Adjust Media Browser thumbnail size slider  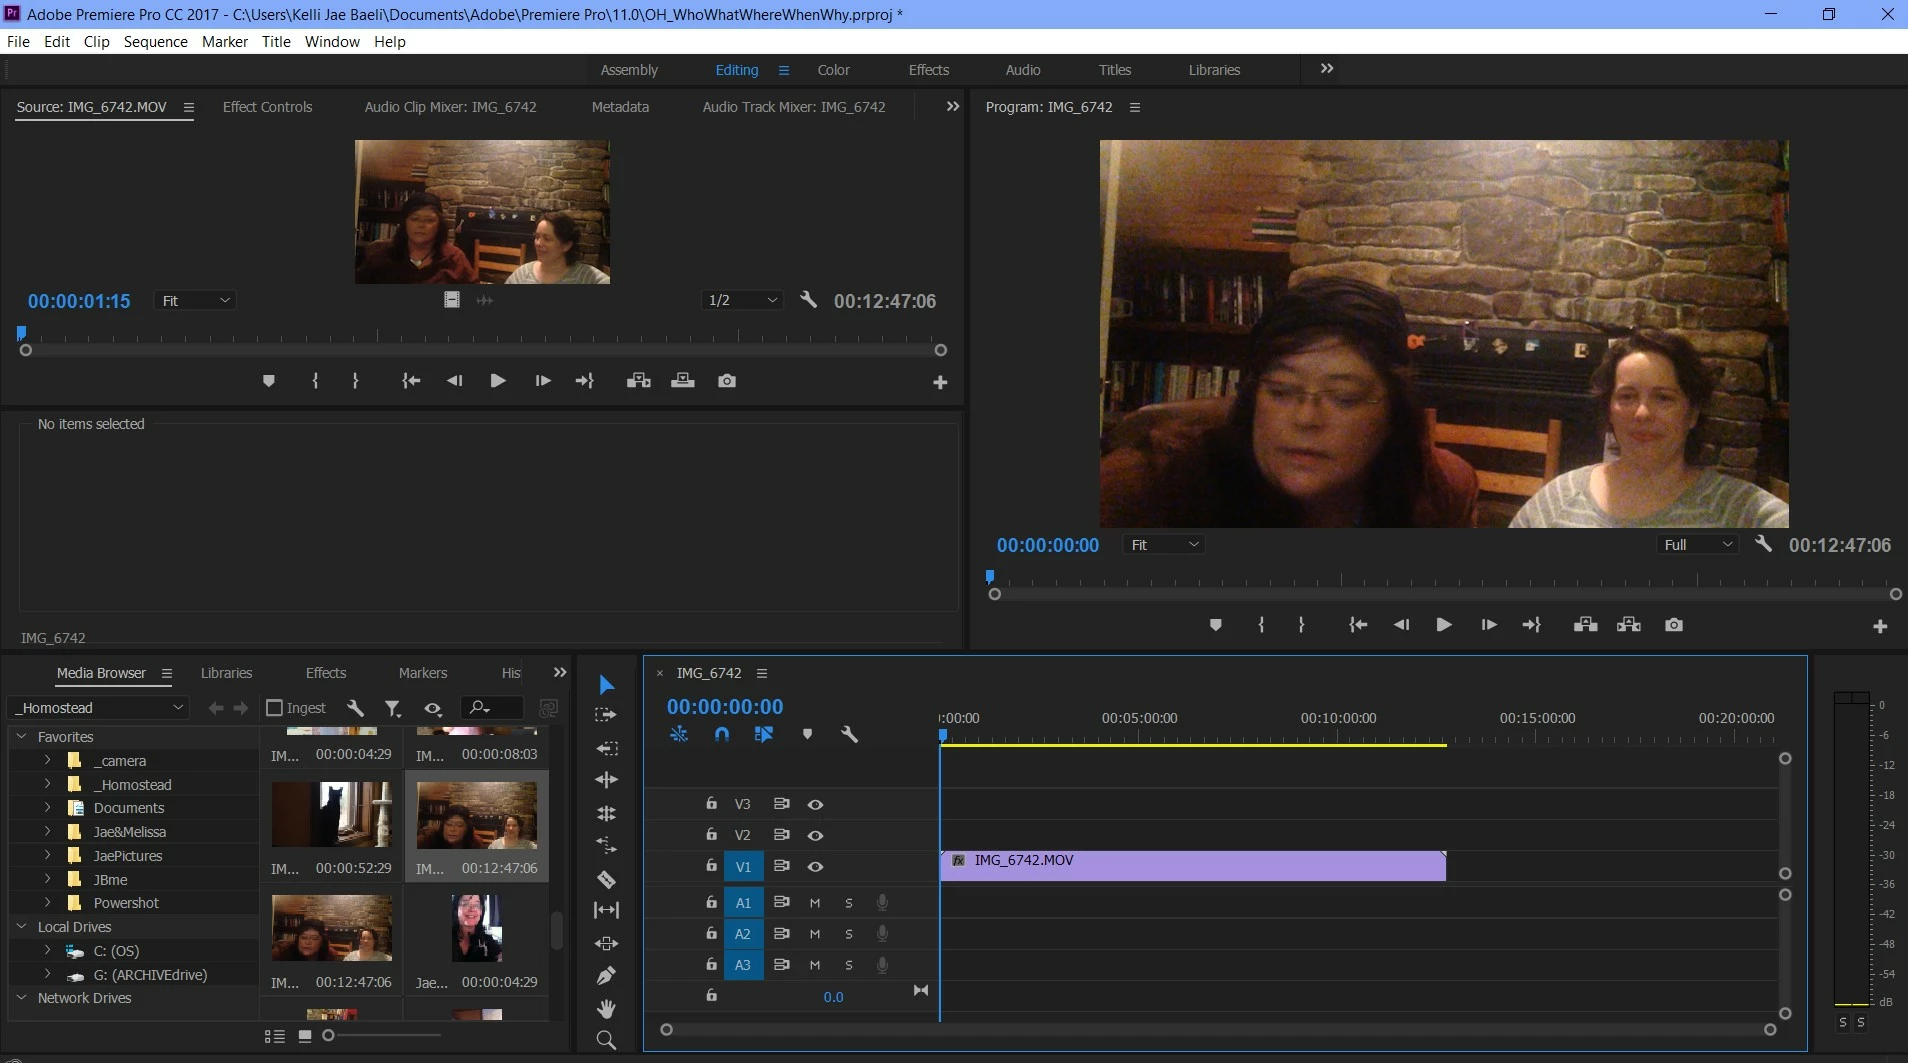(328, 1036)
